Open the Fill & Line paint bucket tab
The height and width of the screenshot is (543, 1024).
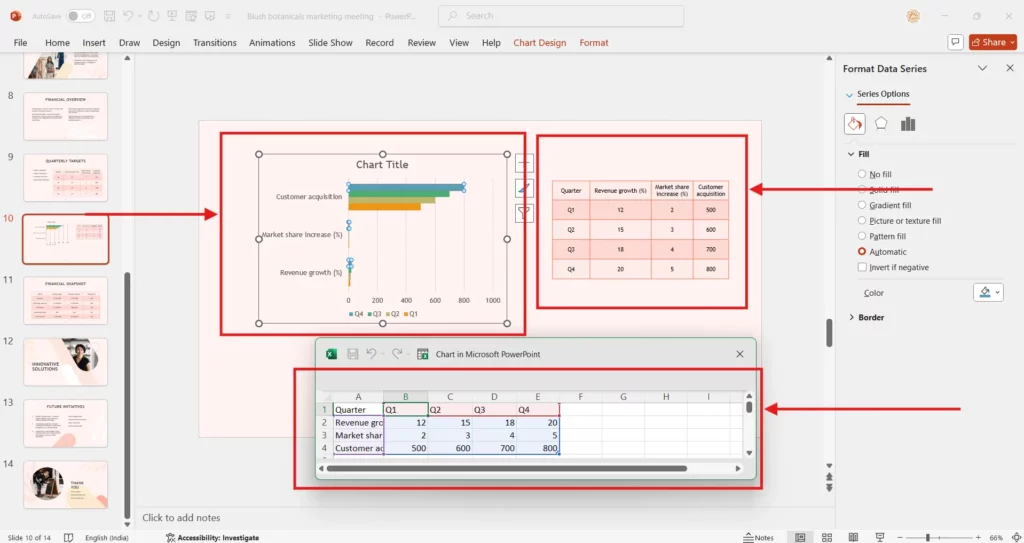coord(854,124)
